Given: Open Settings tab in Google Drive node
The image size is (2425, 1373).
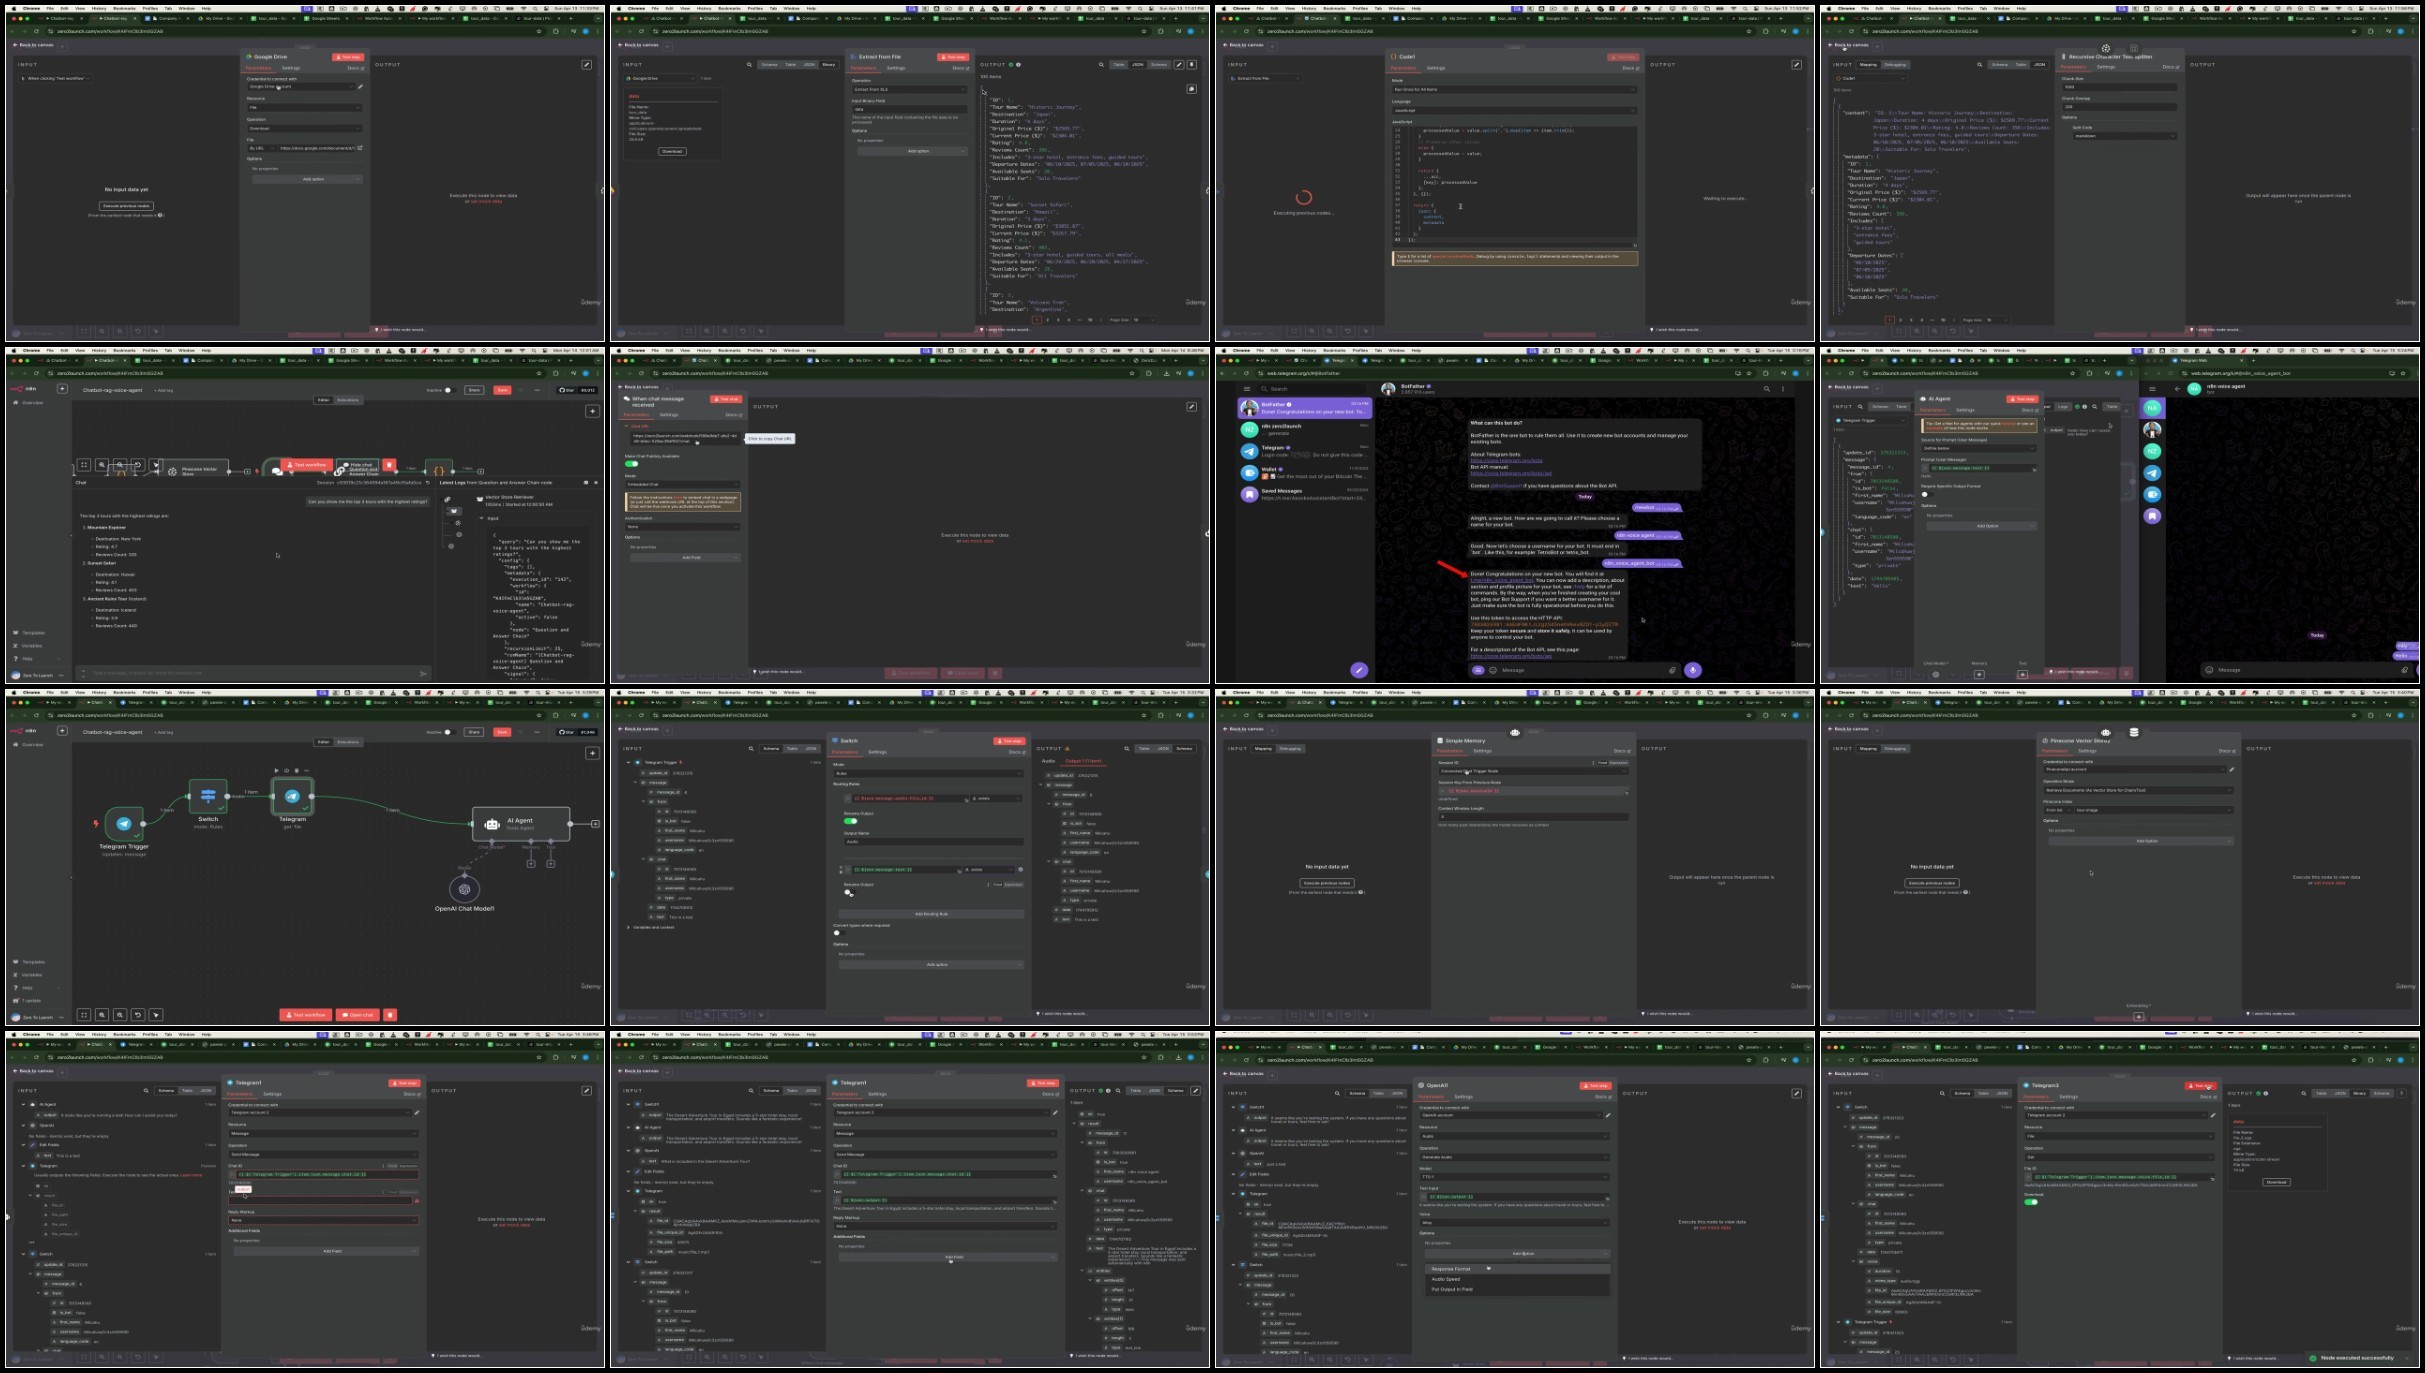Looking at the screenshot, I should 290,68.
